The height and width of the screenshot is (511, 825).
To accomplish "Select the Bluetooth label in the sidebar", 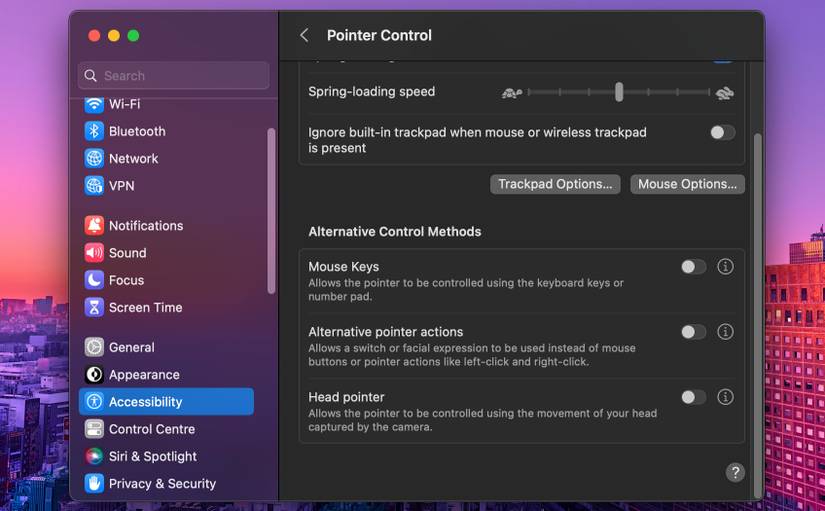I will click(137, 131).
